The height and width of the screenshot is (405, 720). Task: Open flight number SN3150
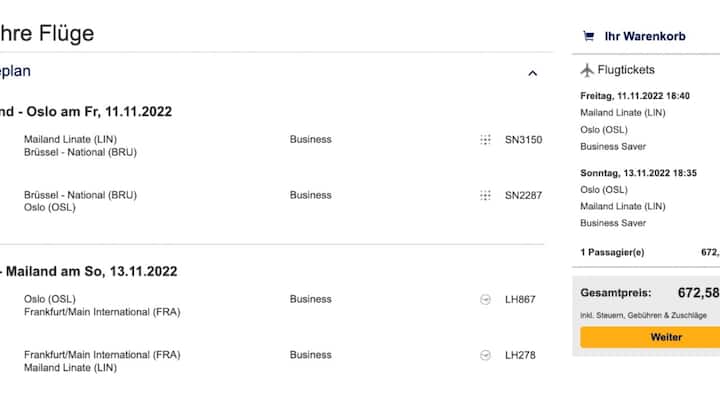[x=523, y=140]
